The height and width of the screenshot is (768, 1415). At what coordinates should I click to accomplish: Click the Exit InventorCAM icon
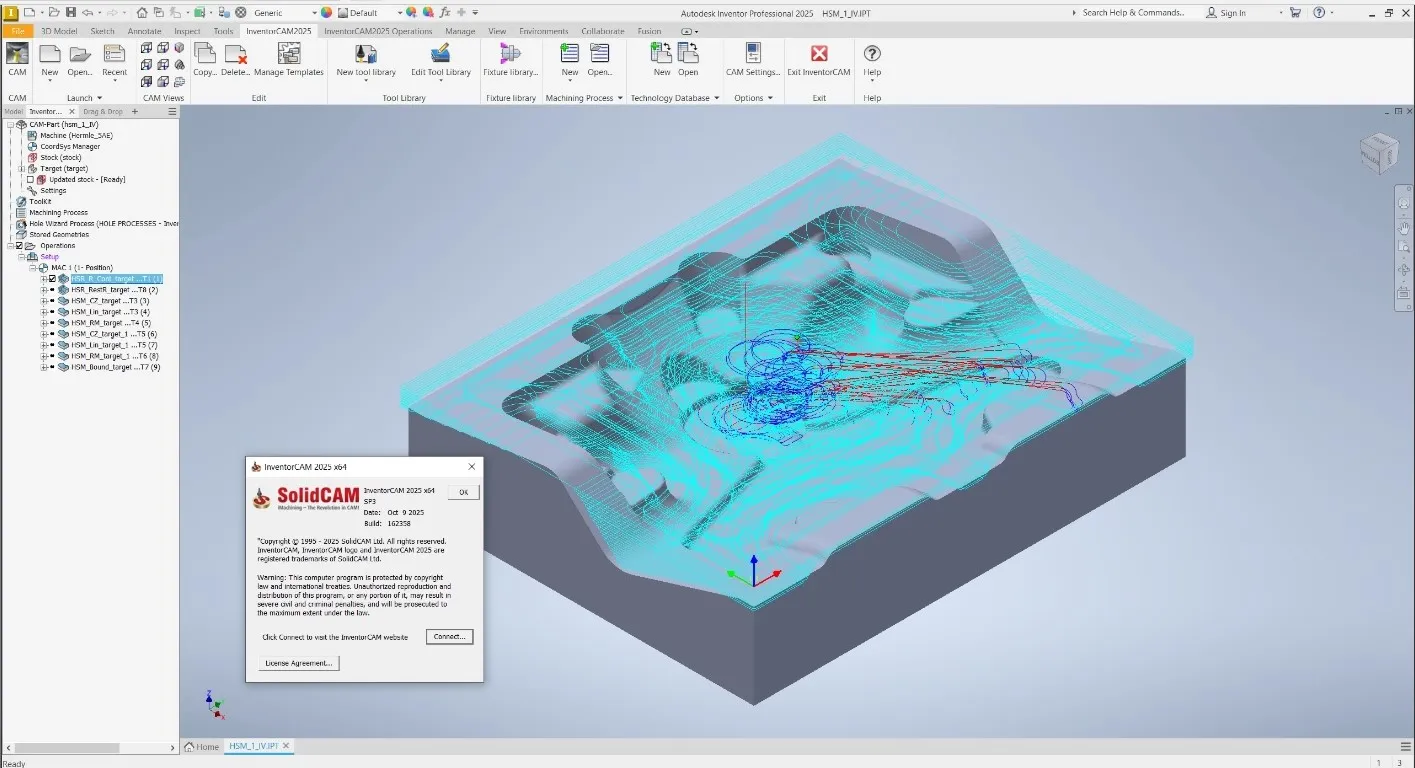click(818, 55)
